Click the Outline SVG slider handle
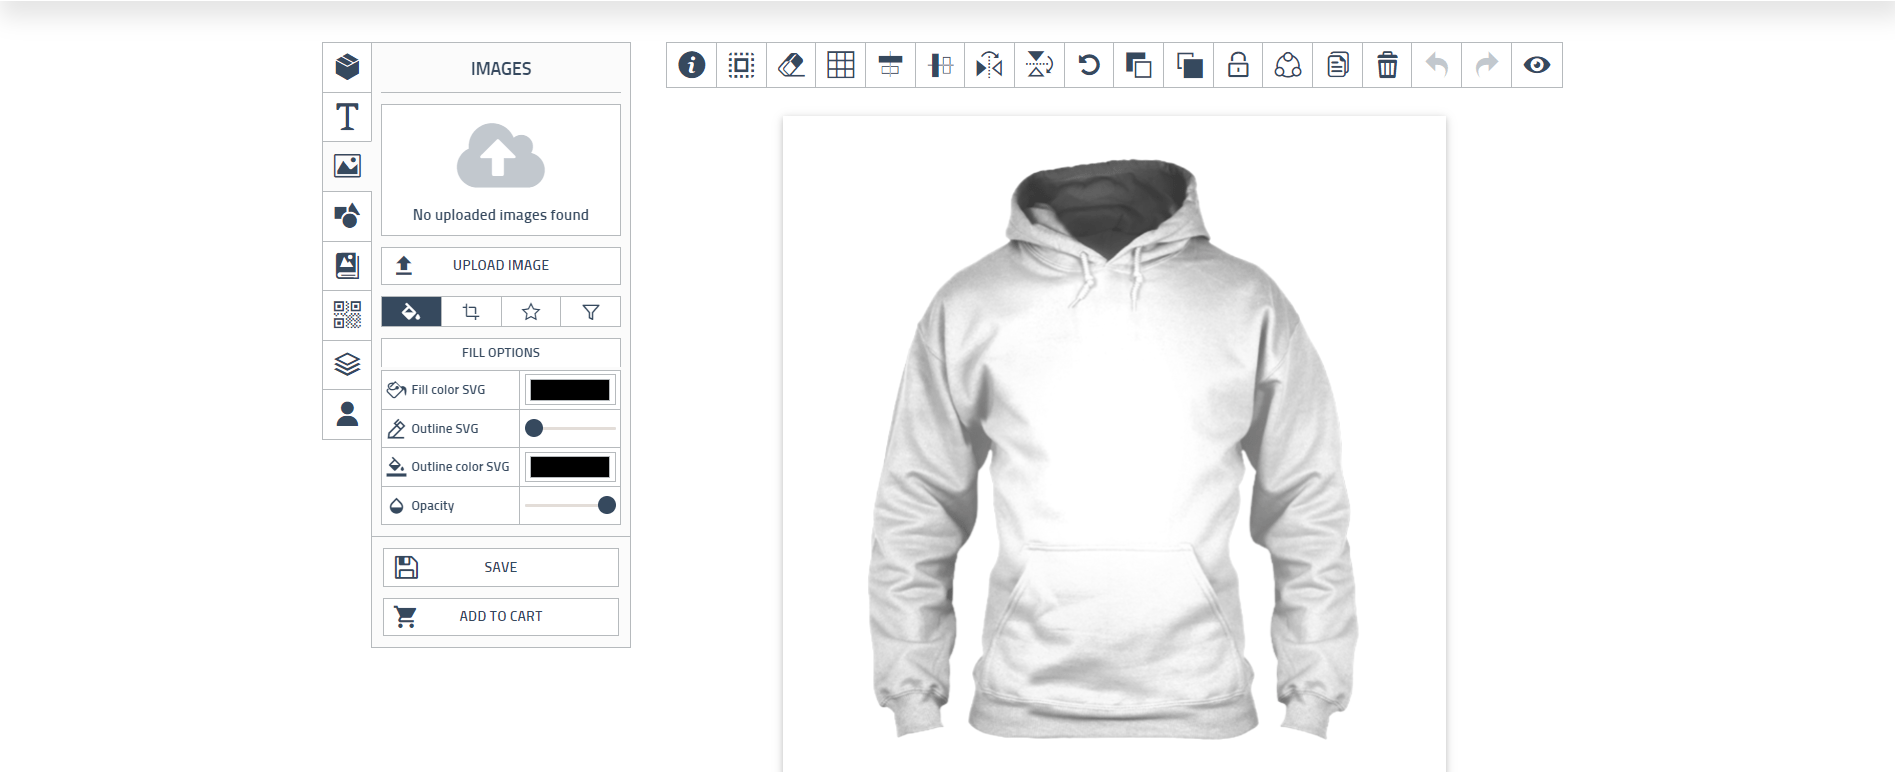 coord(534,428)
